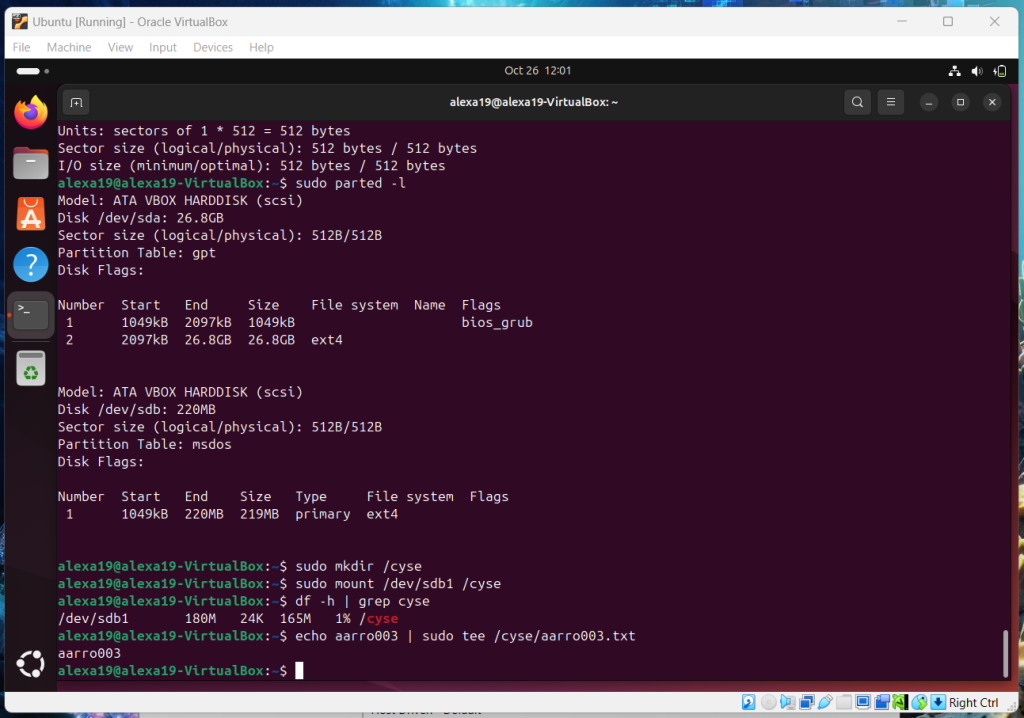Launch Firefox from the dock
Viewport: 1024px width, 718px height.
[x=31, y=113]
